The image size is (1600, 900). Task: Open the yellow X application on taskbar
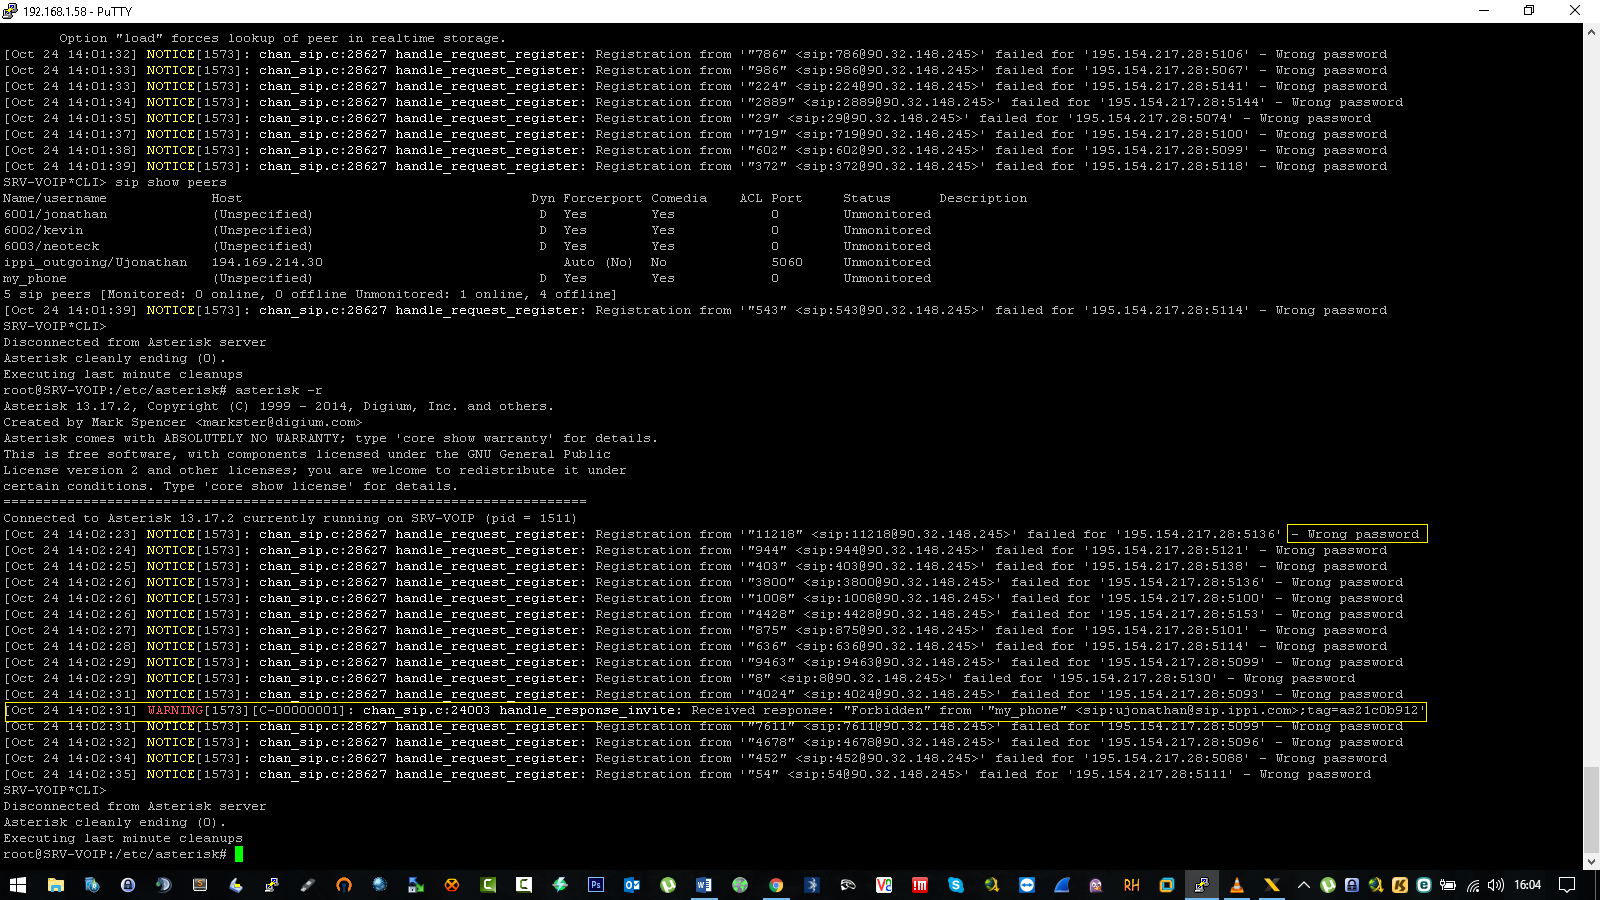(1272, 885)
